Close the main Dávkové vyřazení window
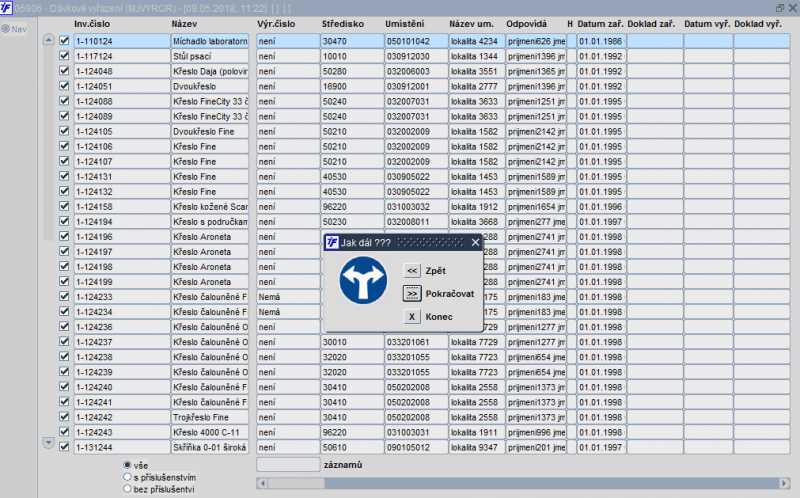 click(793, 8)
